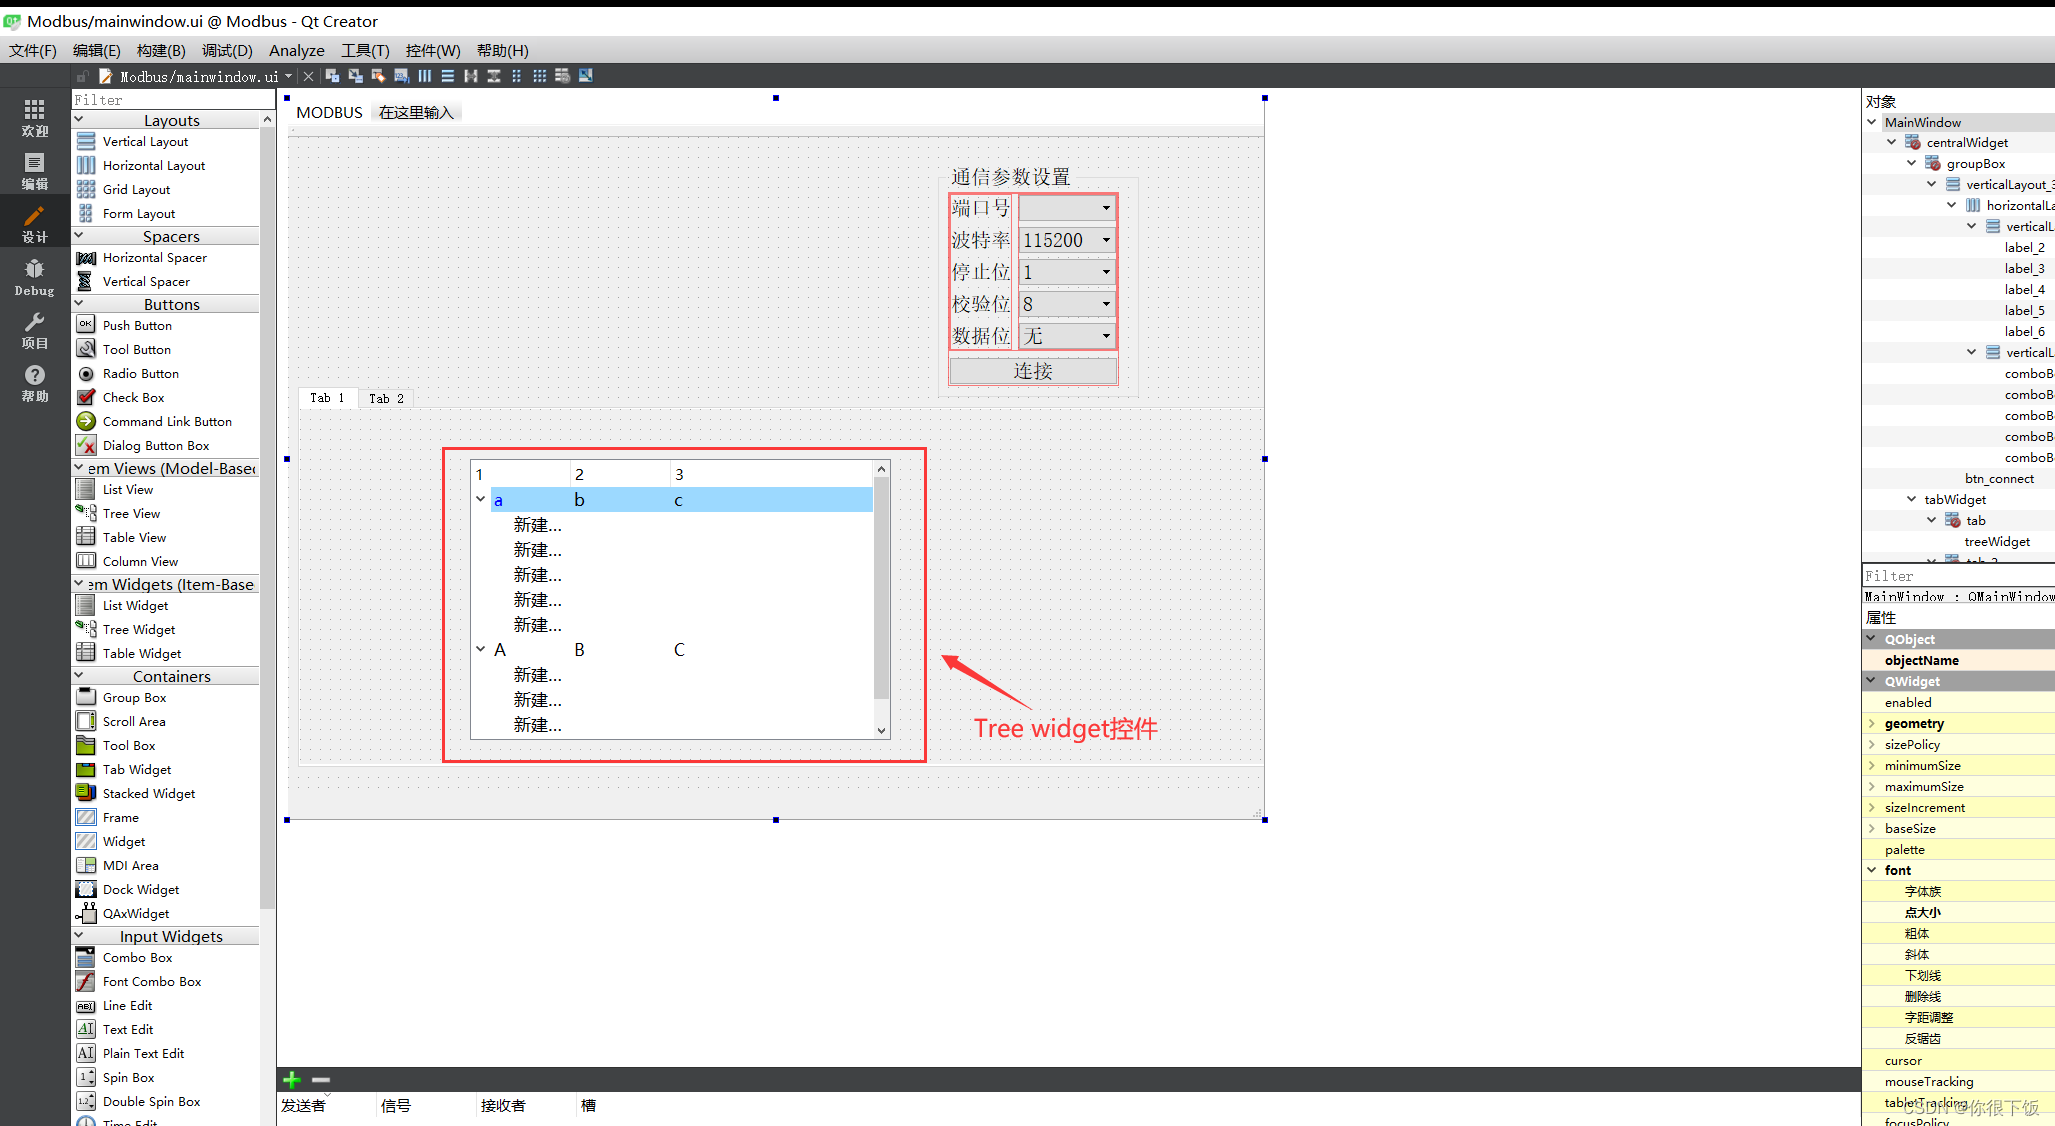Open Debug mode in the left sidebar
Screen dimensions: 2055x1126
34,277
